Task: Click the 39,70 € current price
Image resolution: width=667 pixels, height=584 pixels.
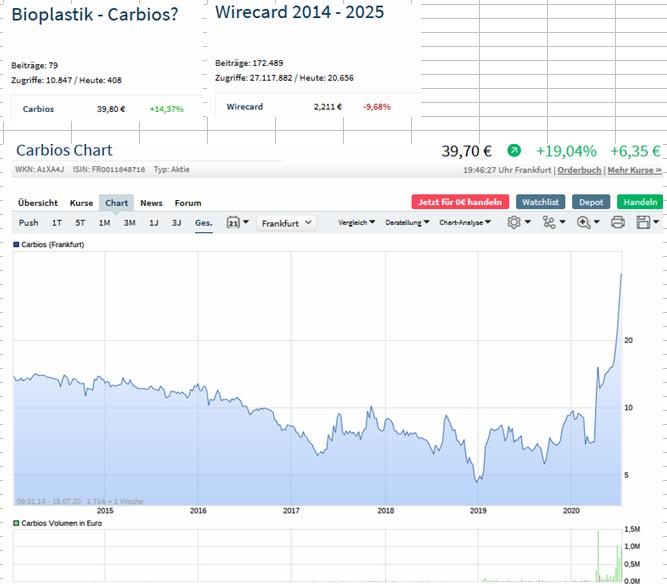Action: tap(466, 151)
